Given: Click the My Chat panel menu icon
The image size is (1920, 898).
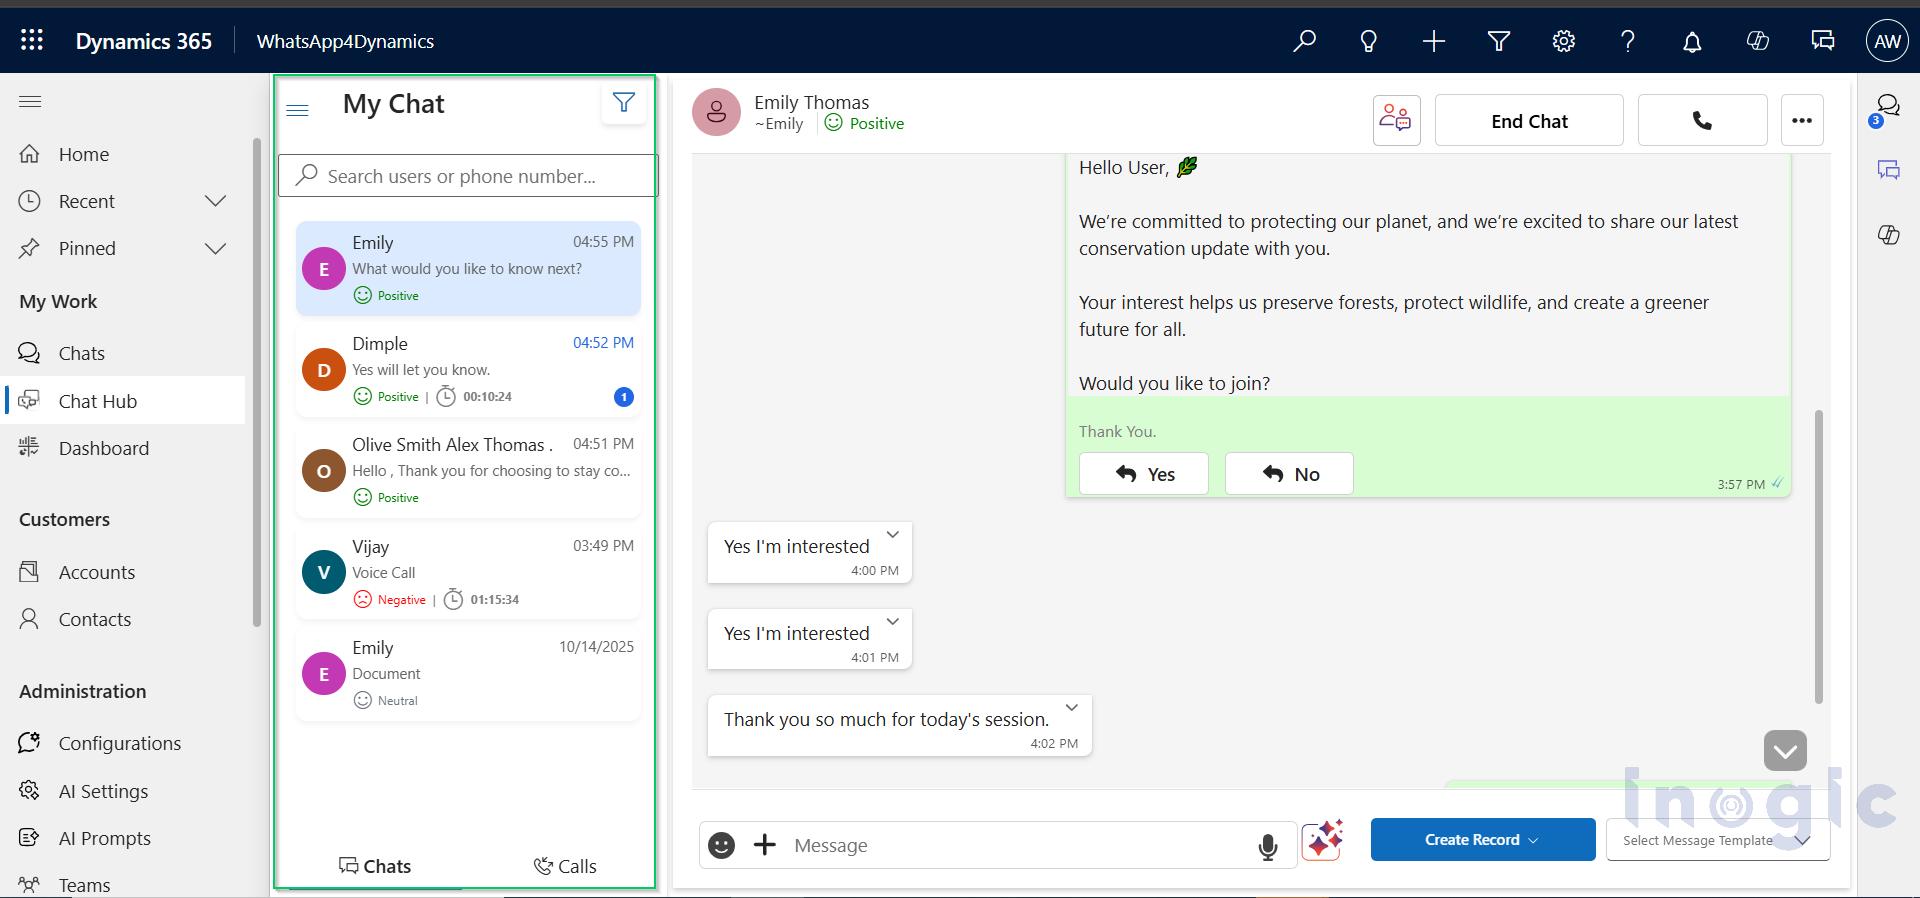Looking at the screenshot, I should (297, 110).
